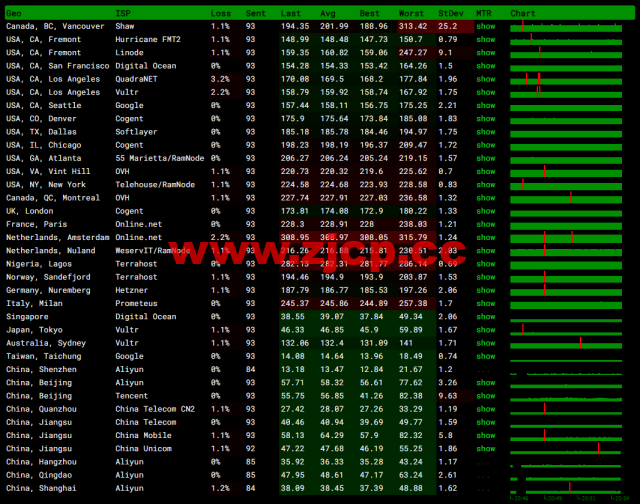
Task: Show MTR for New York Telehouse/RamNode
Action: pos(486,185)
